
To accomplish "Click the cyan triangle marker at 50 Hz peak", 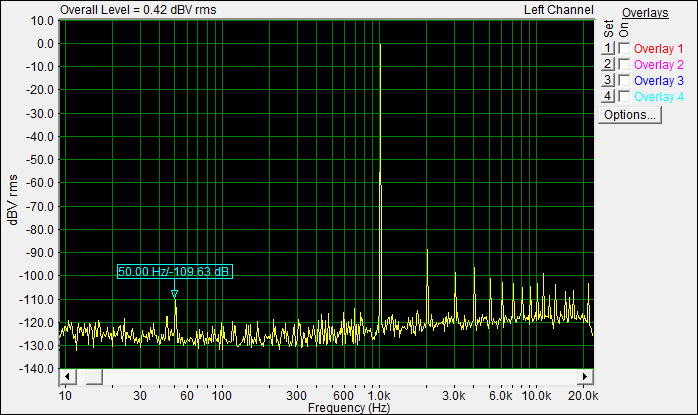I will click(x=174, y=294).
